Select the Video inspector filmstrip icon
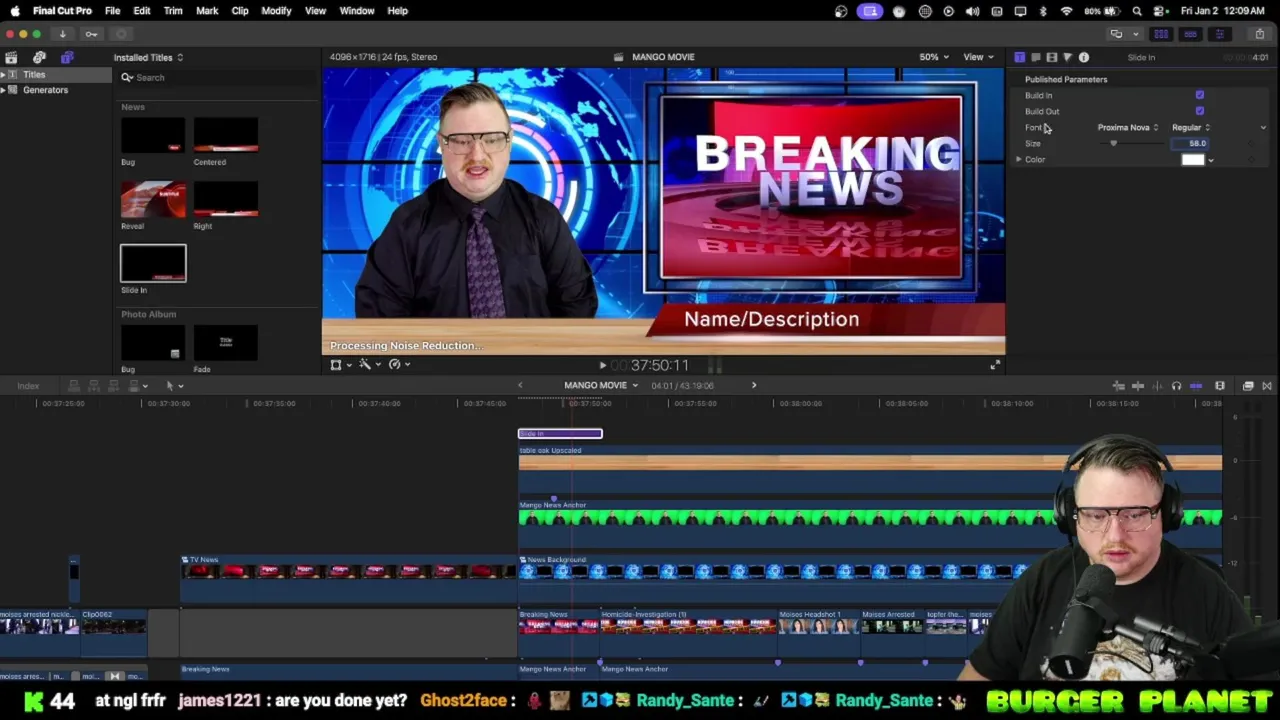Image resolution: width=1280 pixels, height=720 pixels. [1051, 57]
